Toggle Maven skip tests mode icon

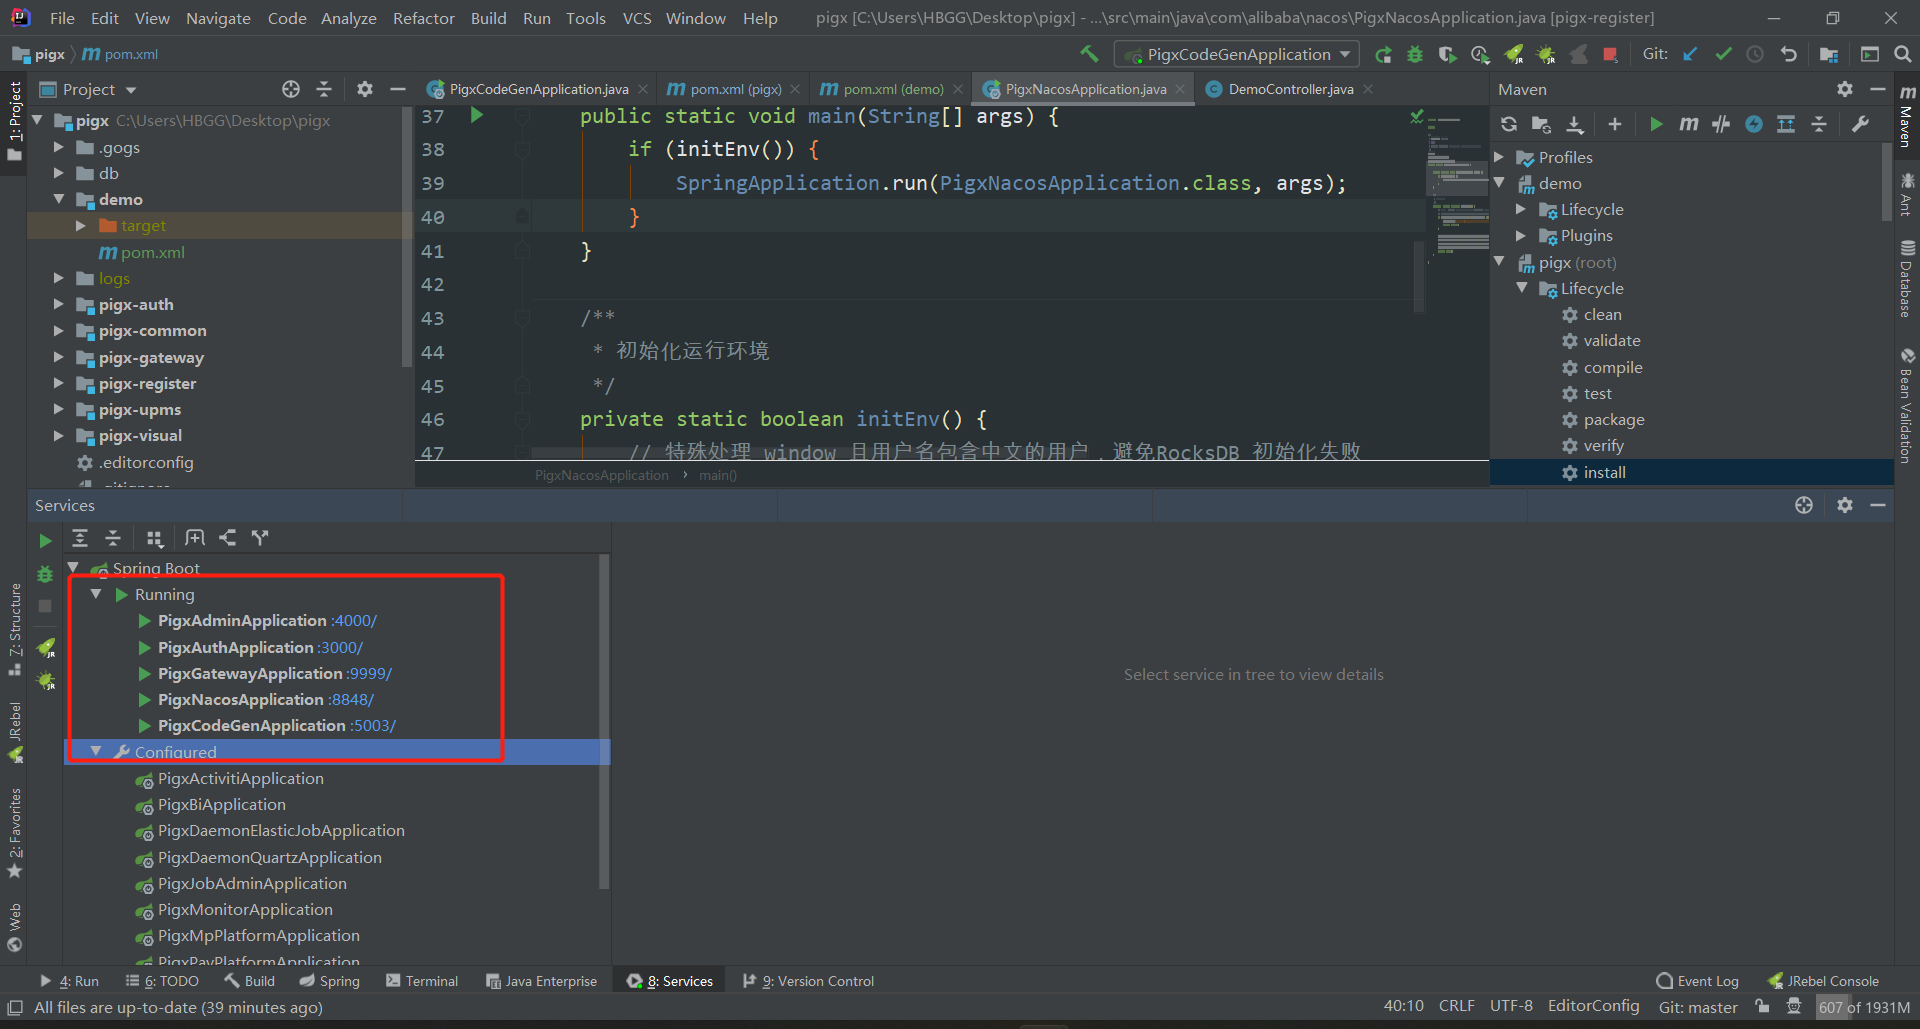pos(1754,124)
